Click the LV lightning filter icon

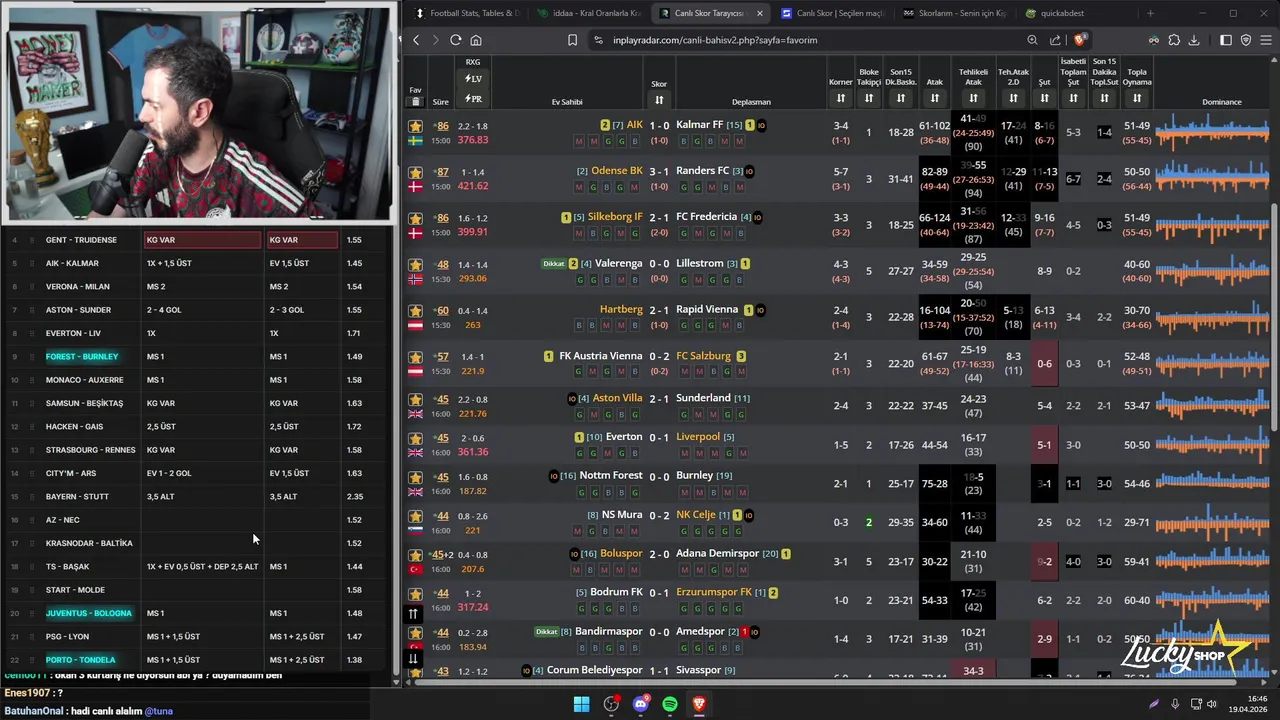coord(473,79)
